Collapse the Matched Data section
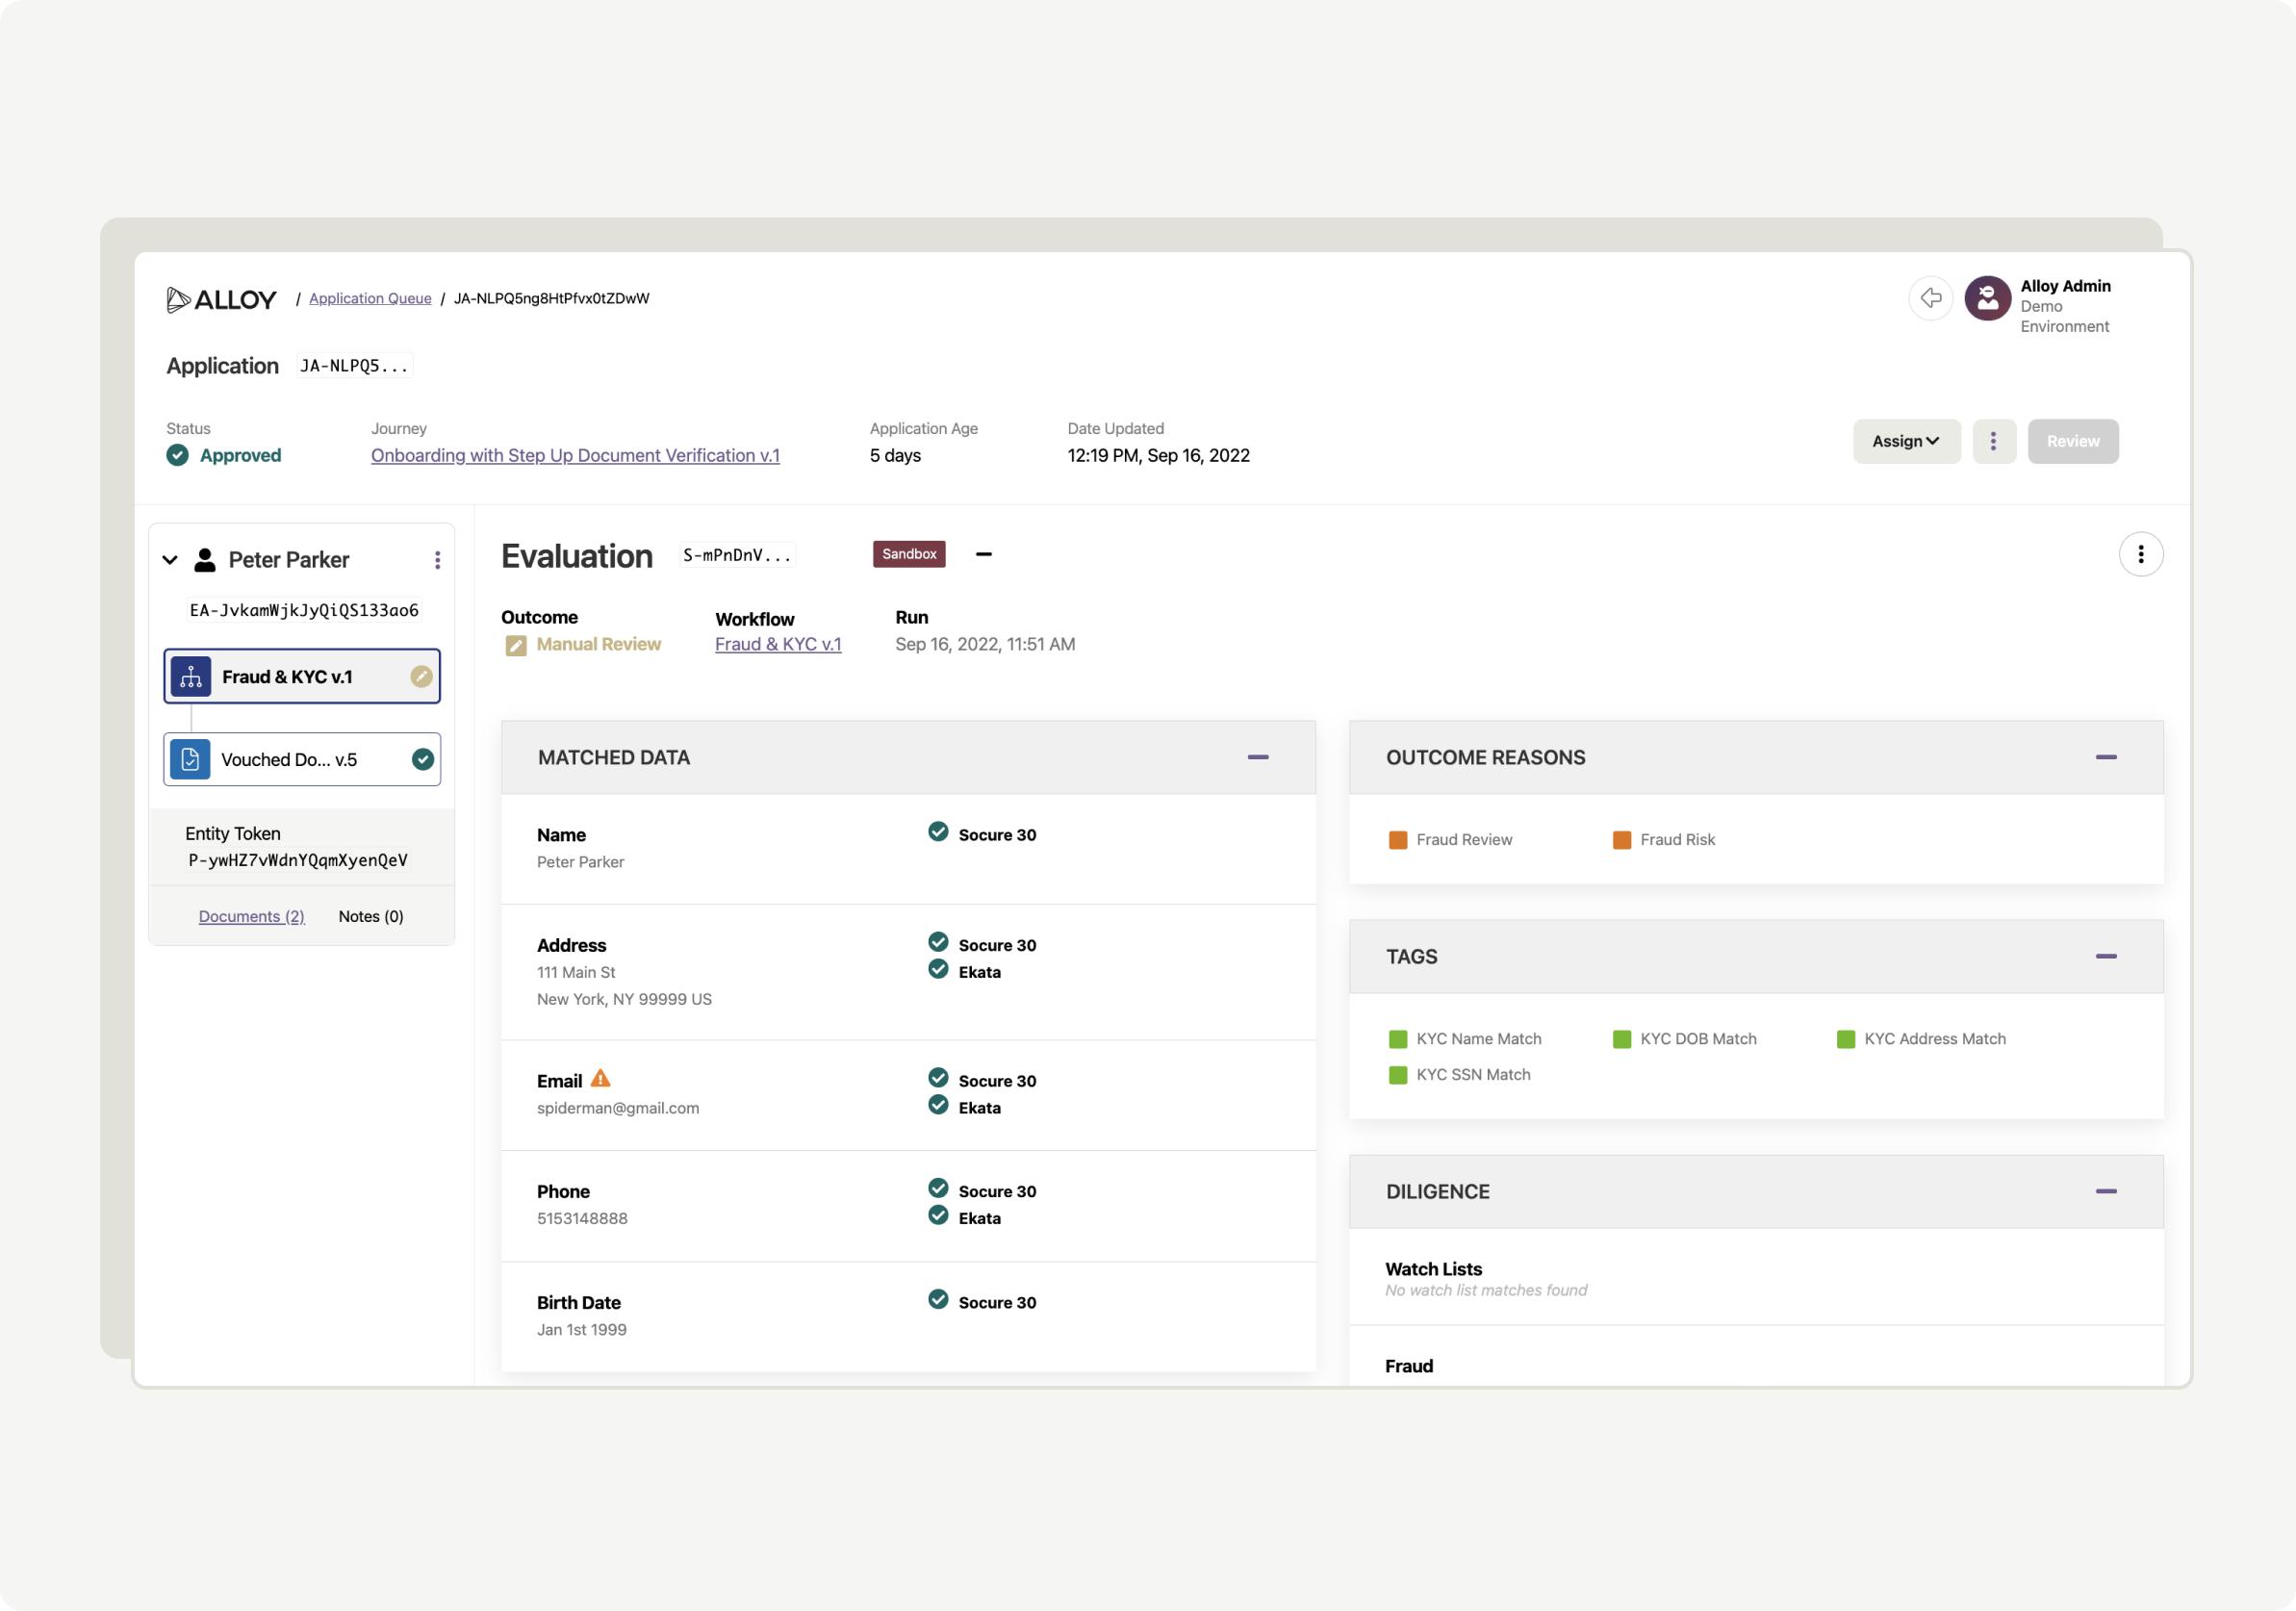 pyautogui.click(x=1258, y=757)
